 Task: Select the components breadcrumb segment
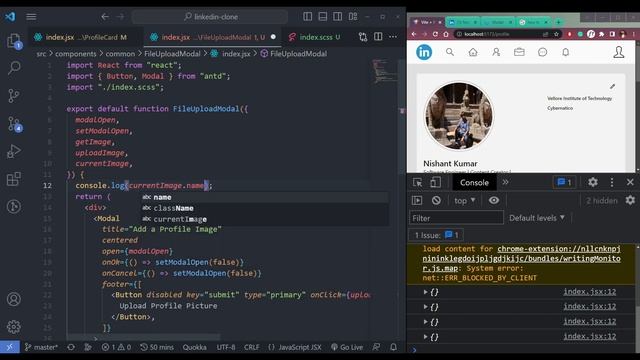click(76, 53)
